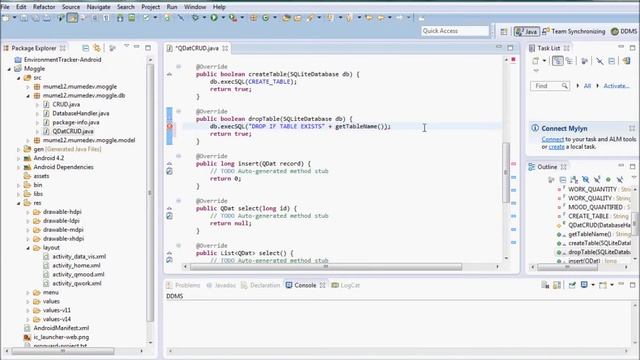Click the Save icon in the toolbar
Viewport: 640px width, 360px height.
point(24,18)
